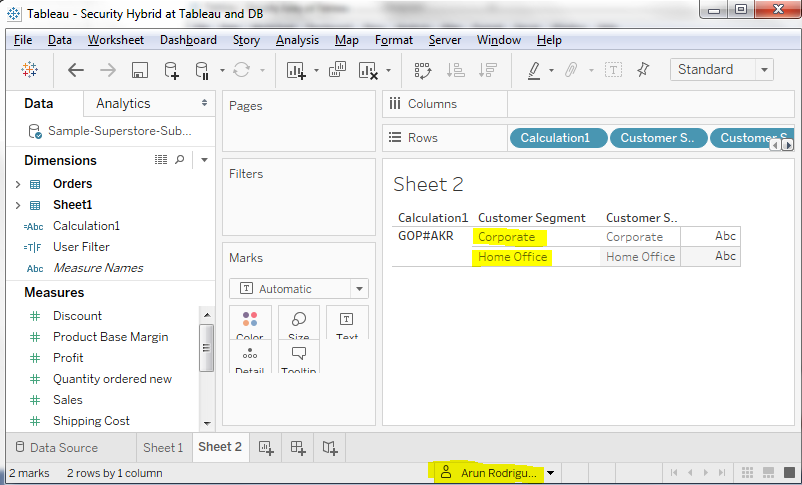Image resolution: width=802 pixels, height=485 pixels.
Task: Click the GOP#AKR row header
Action: click(426, 236)
